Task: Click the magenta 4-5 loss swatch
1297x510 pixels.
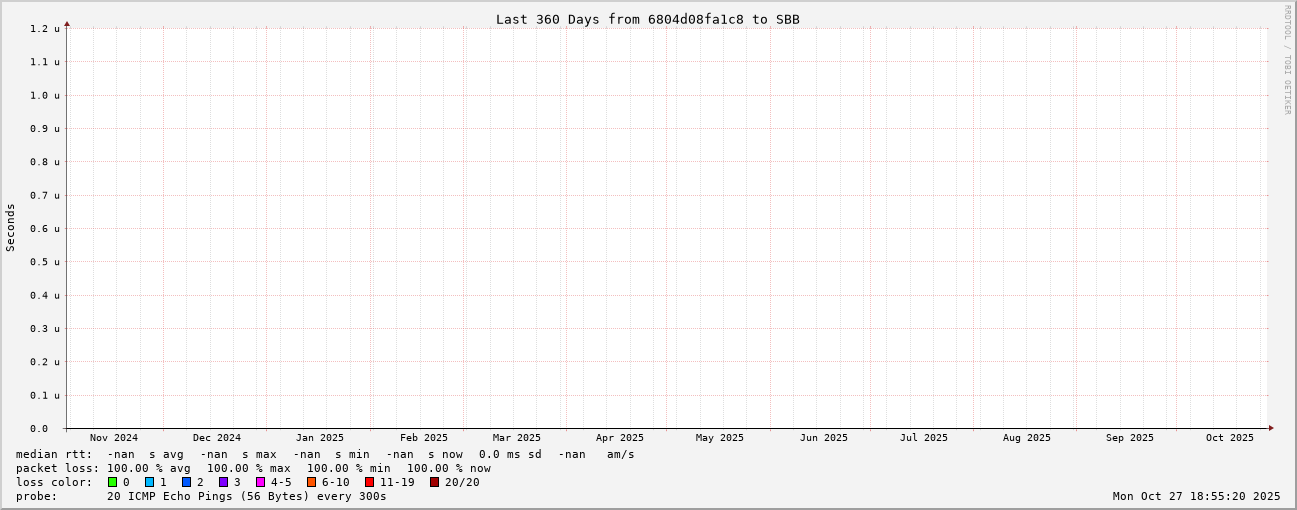Action: coord(261,482)
